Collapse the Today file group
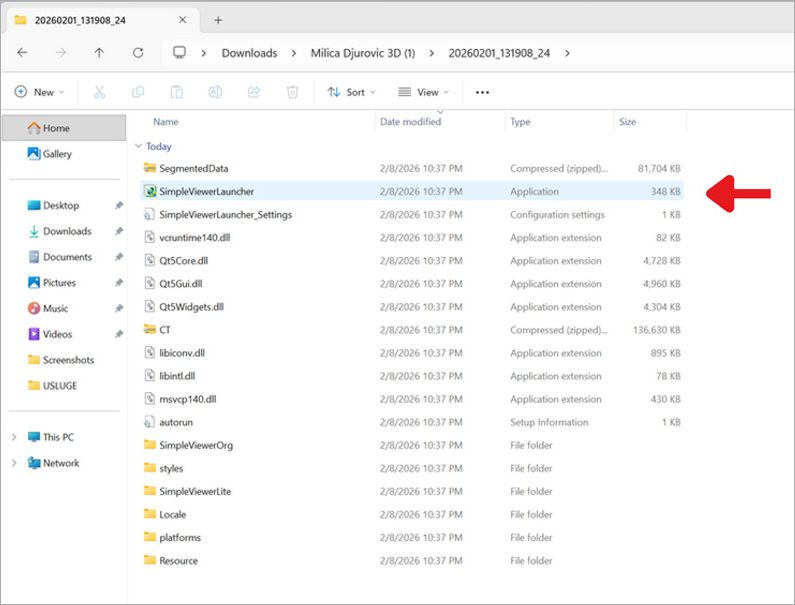Image resolution: width=795 pixels, height=605 pixels. pyautogui.click(x=138, y=146)
